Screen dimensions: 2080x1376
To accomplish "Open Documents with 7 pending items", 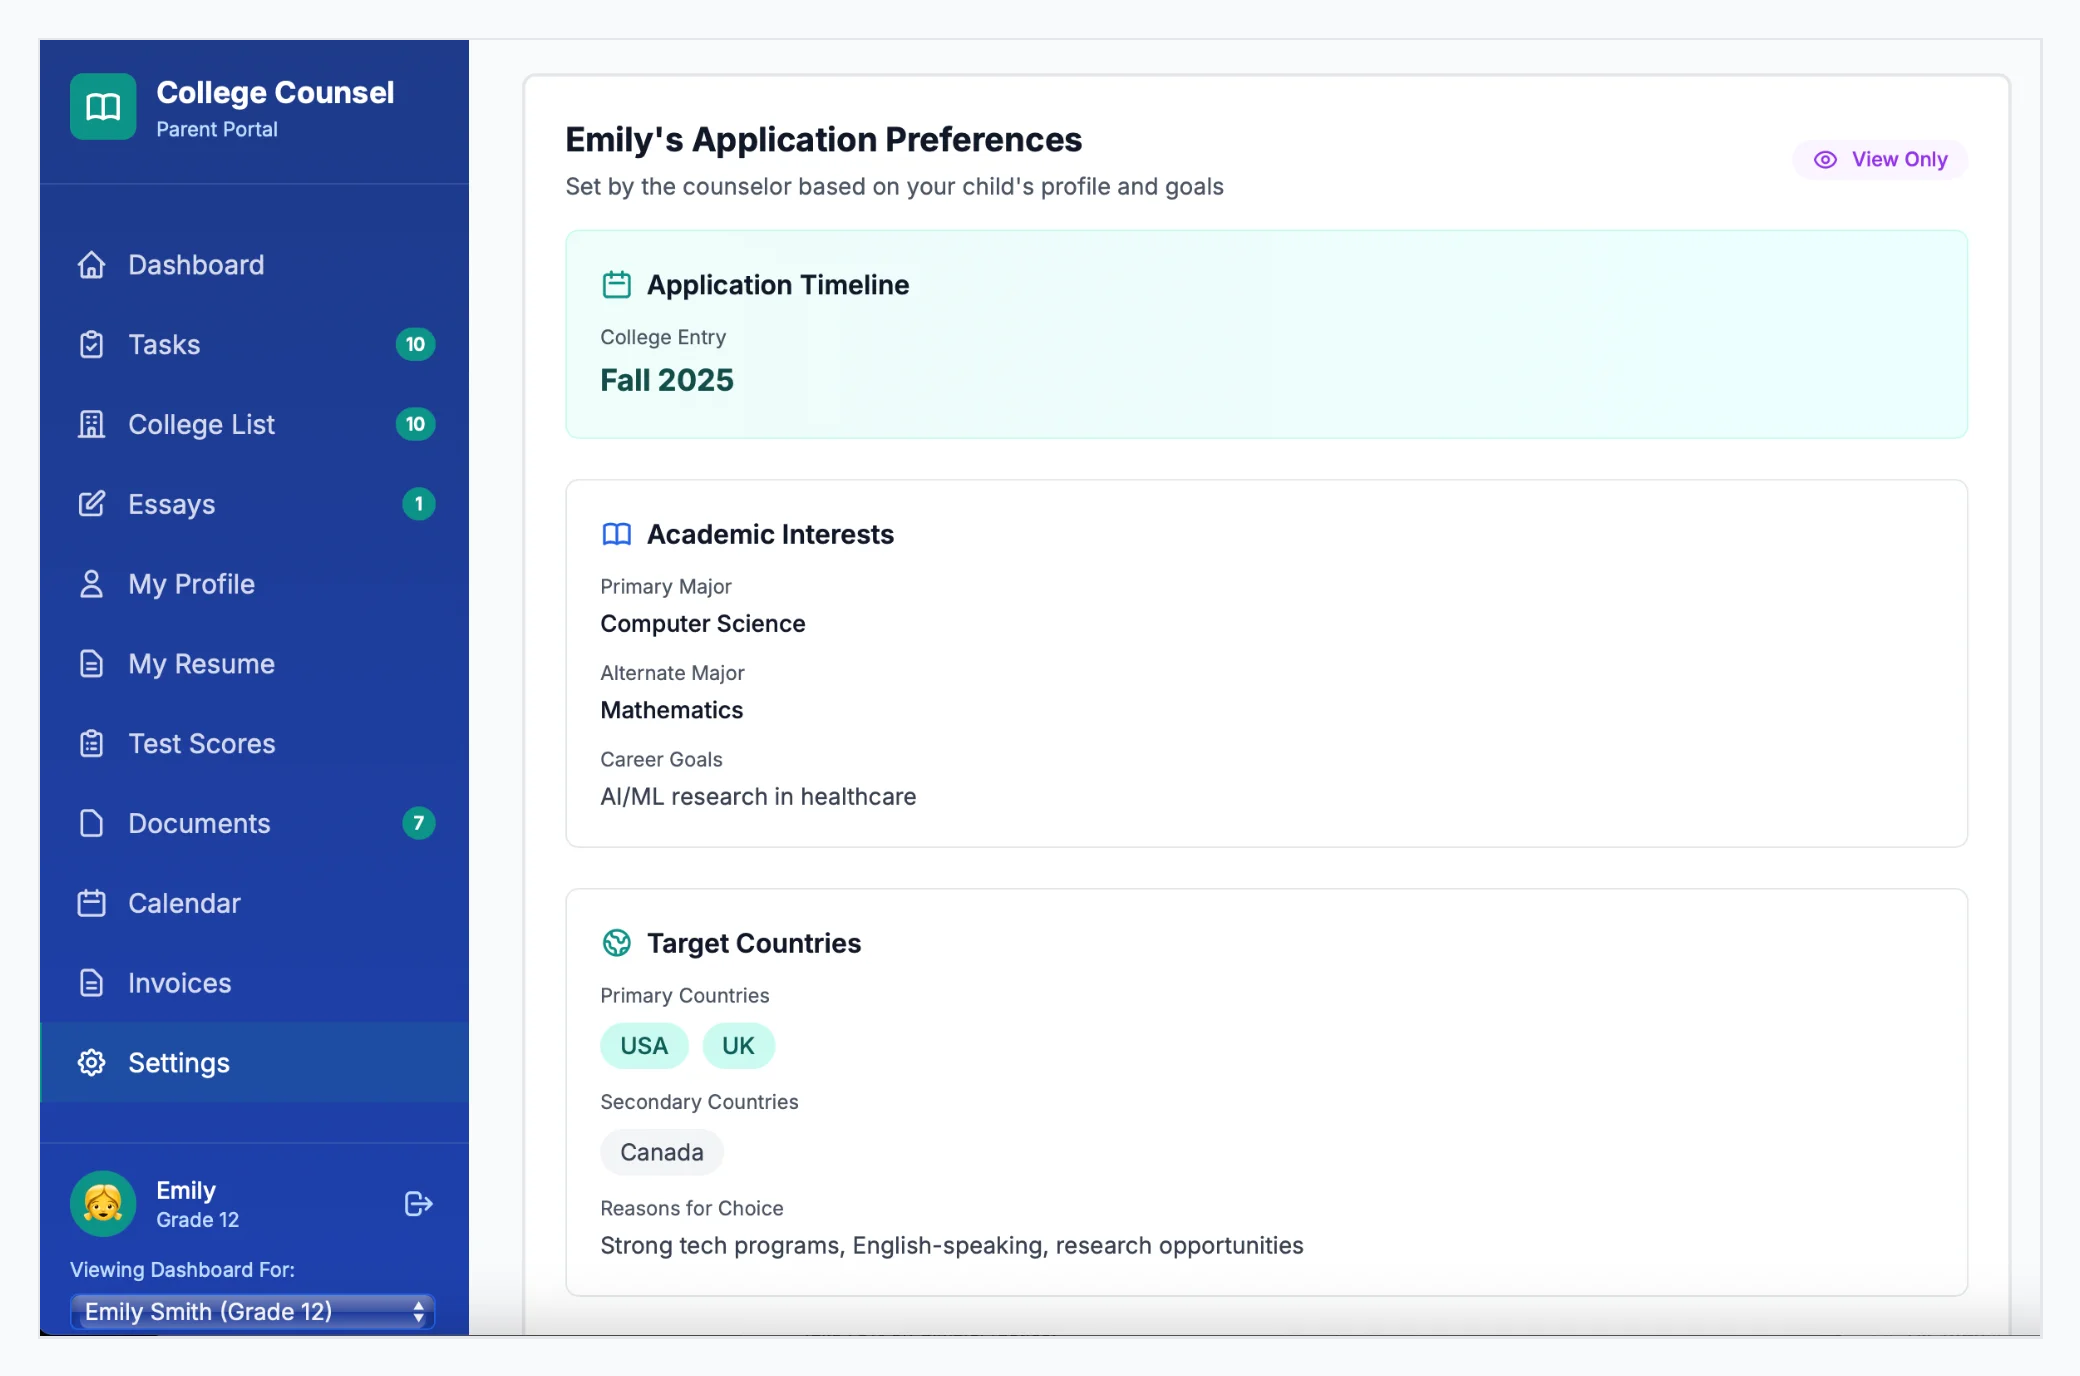I will coord(200,823).
